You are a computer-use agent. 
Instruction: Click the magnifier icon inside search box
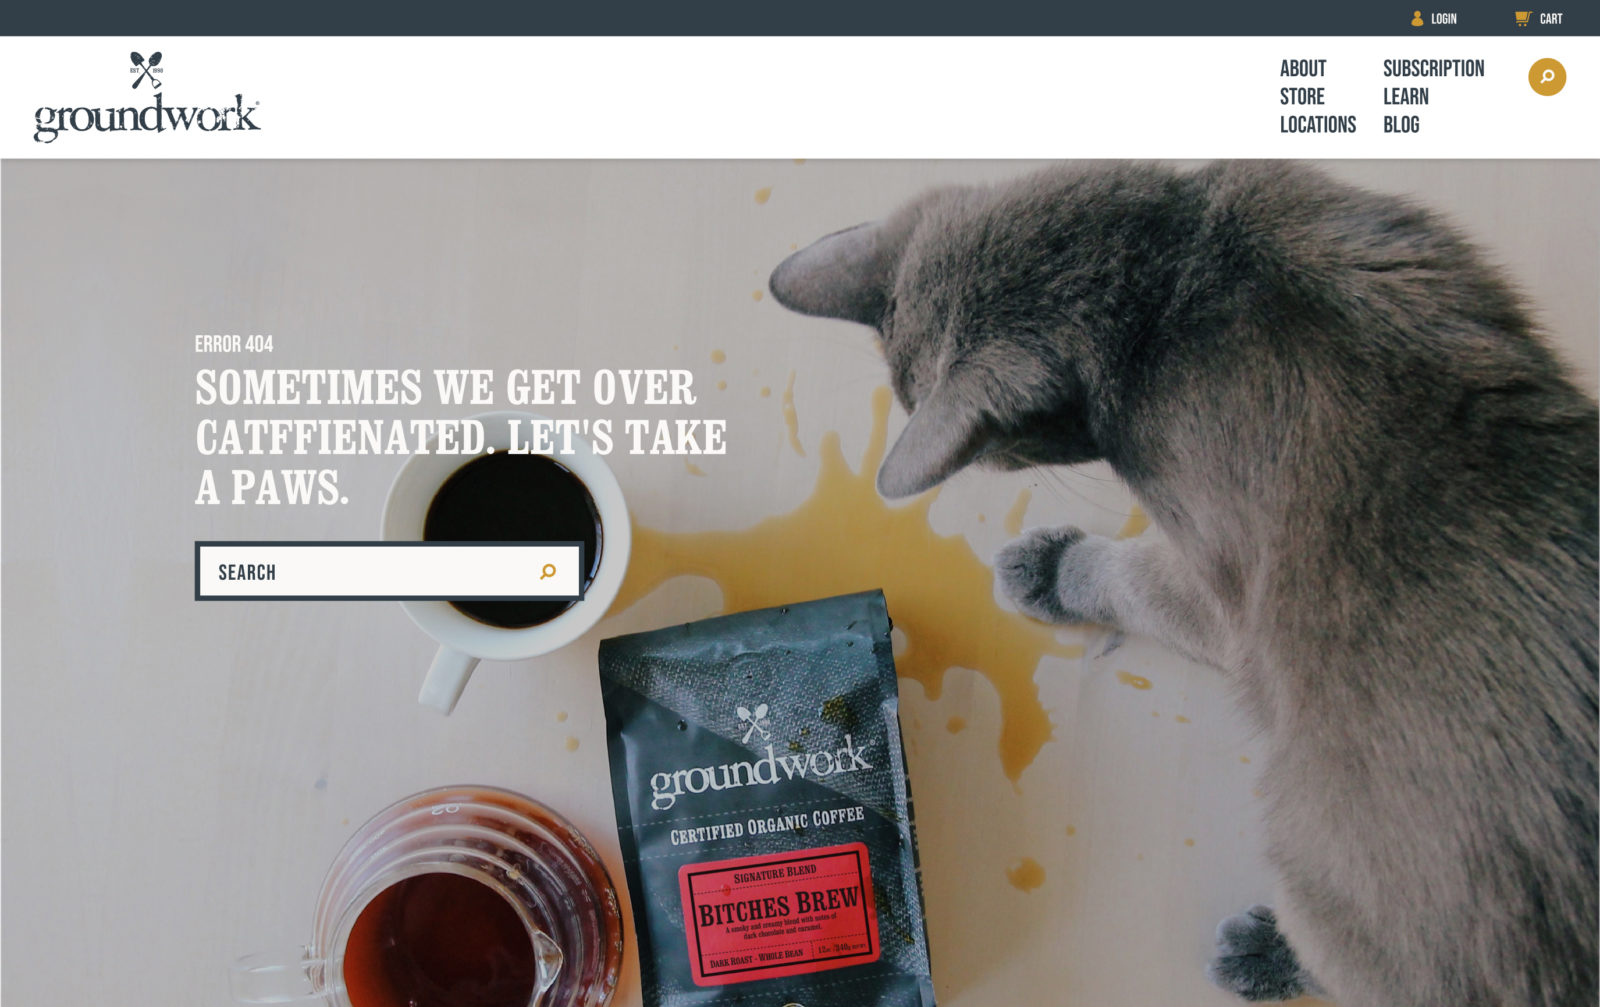point(548,571)
